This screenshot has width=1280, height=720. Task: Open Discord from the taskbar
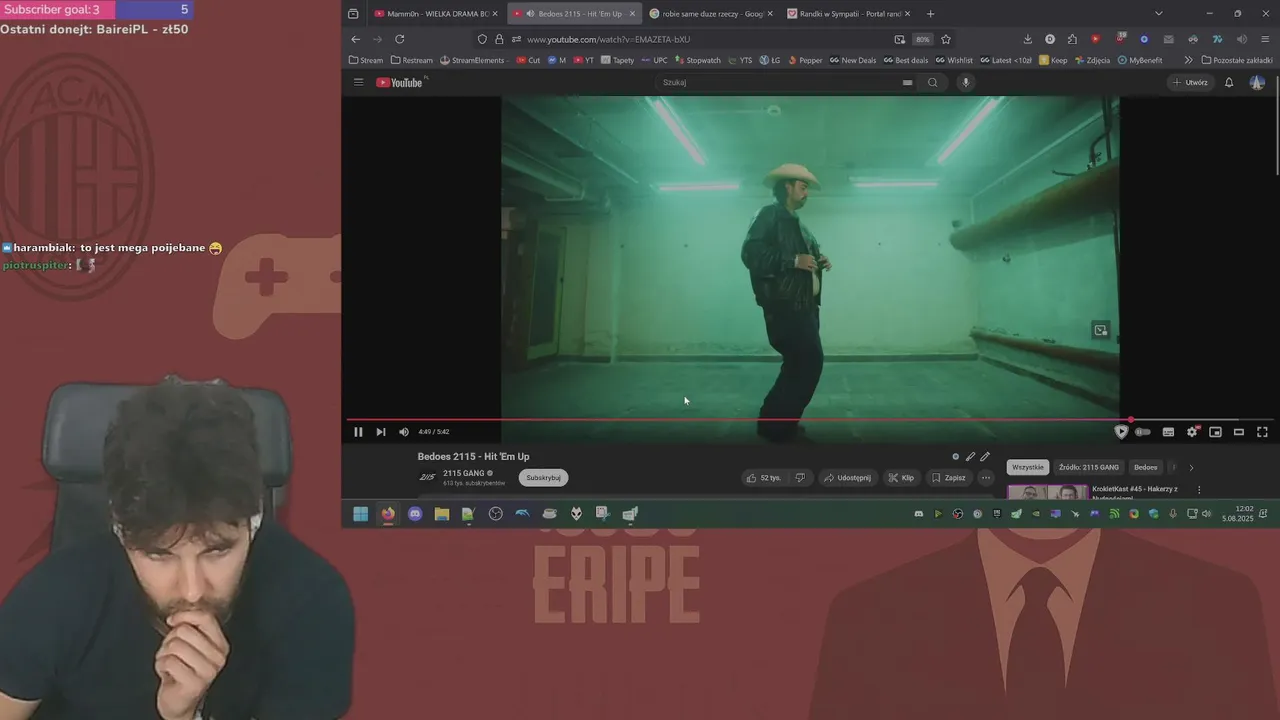(415, 514)
